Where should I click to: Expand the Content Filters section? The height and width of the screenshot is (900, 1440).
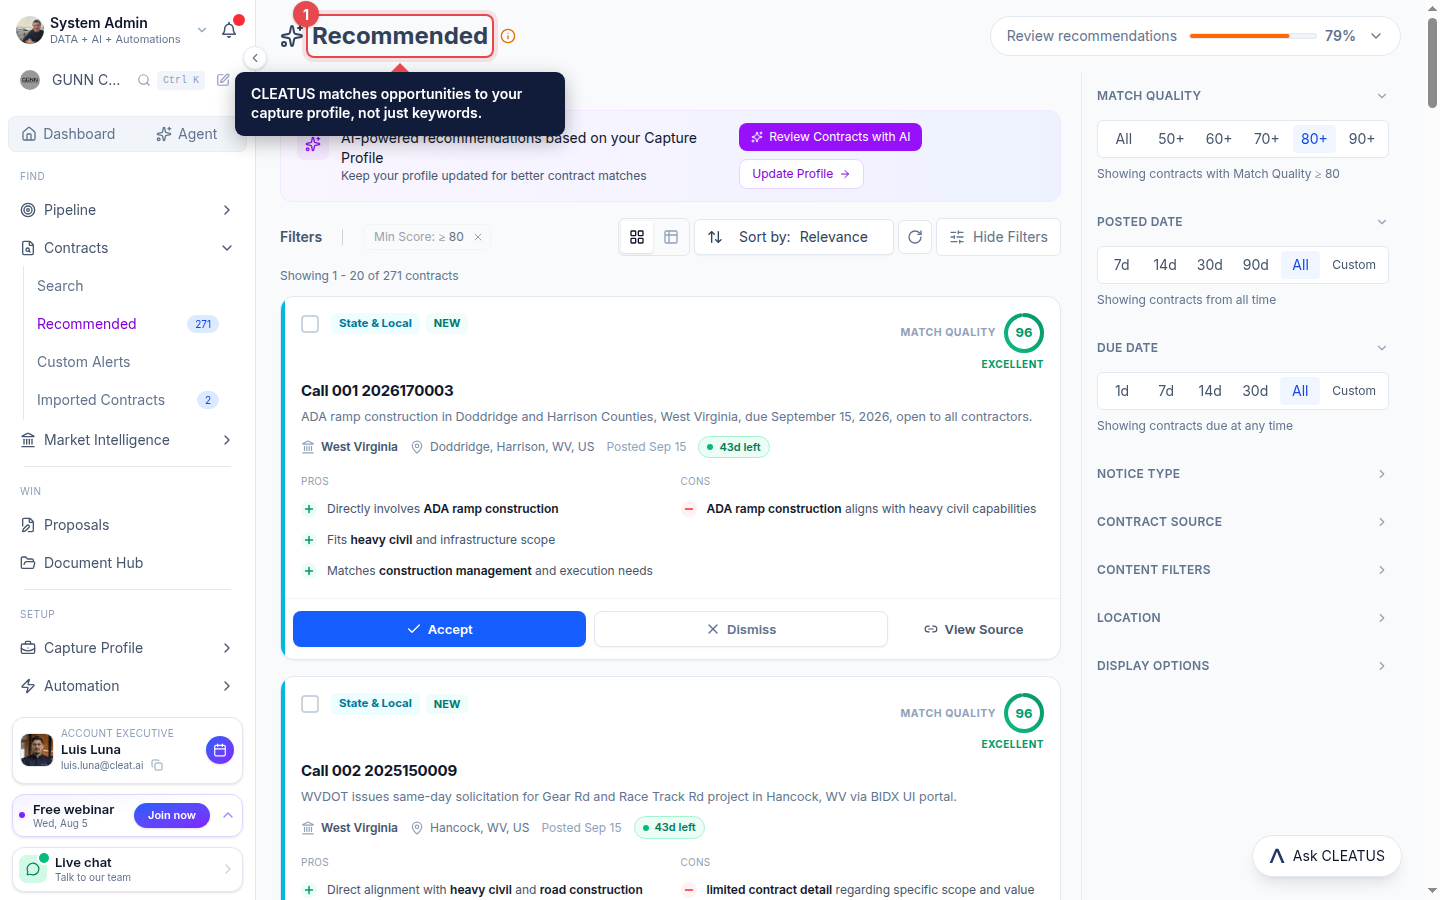(1241, 570)
